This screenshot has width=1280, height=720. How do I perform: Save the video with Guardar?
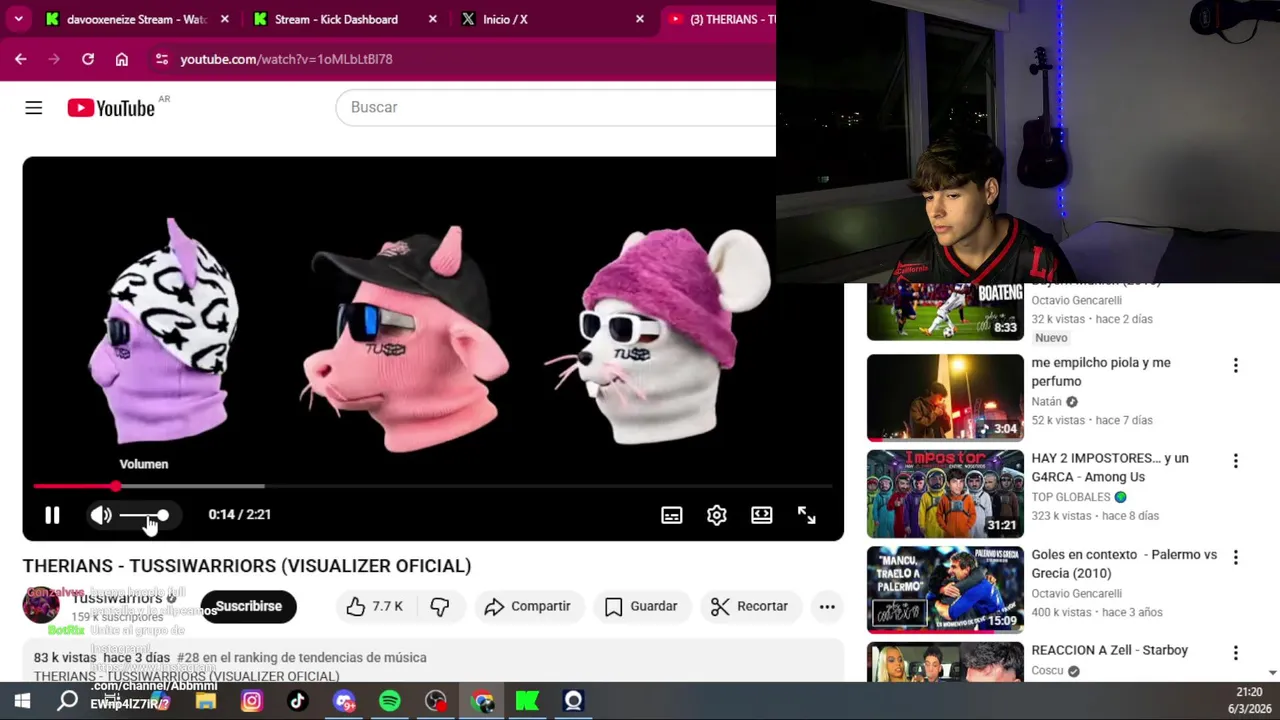pyautogui.click(x=642, y=606)
